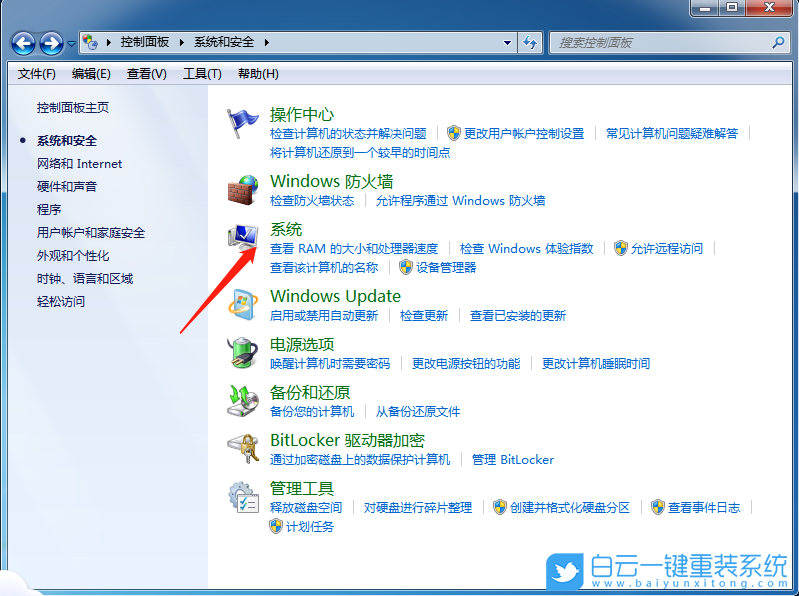The width and height of the screenshot is (799, 596).
Task: Open the 操作中心 heading link
Action: click(302, 115)
